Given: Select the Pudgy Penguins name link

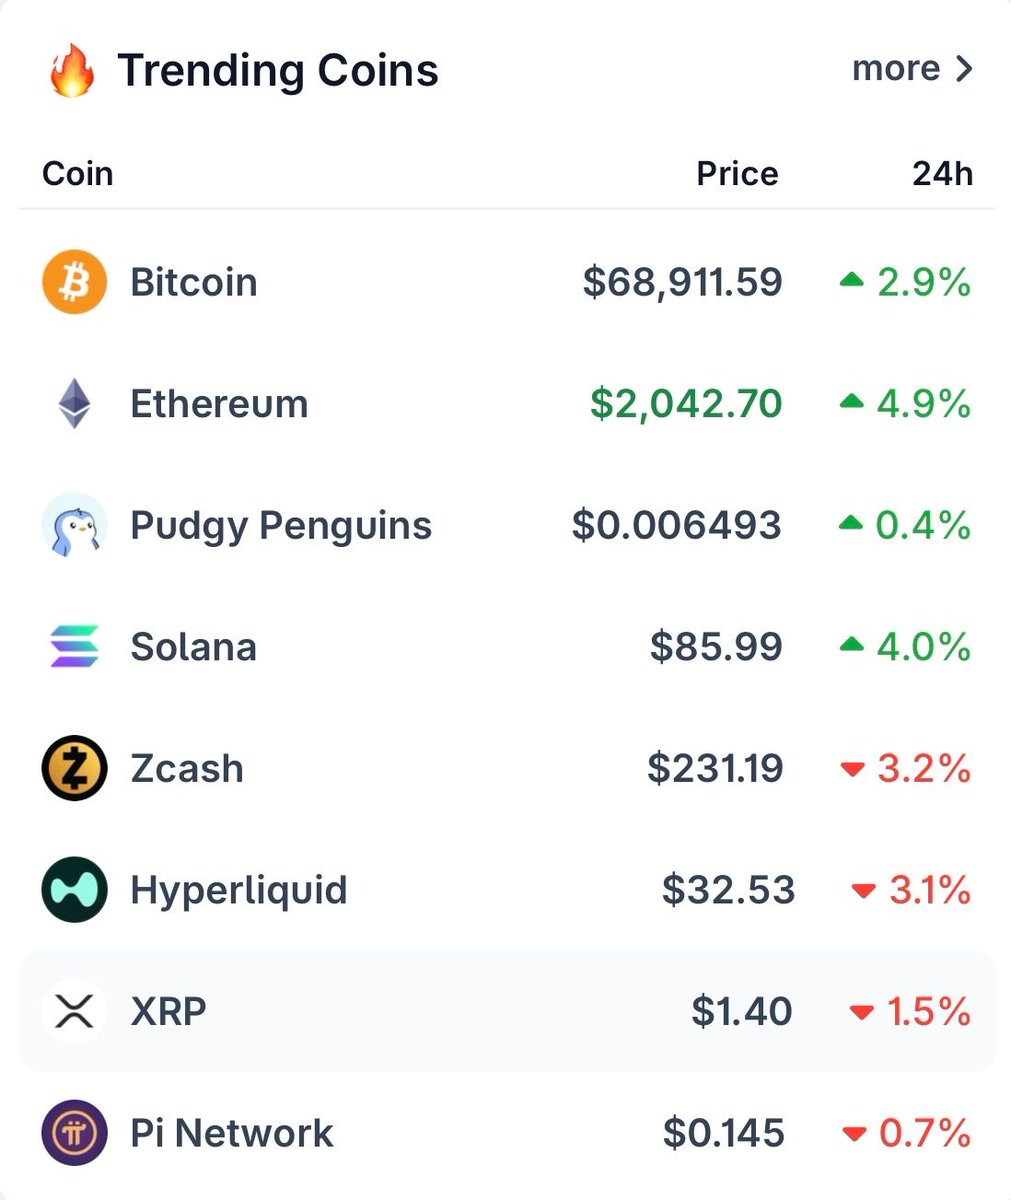Looking at the screenshot, I should point(281,525).
